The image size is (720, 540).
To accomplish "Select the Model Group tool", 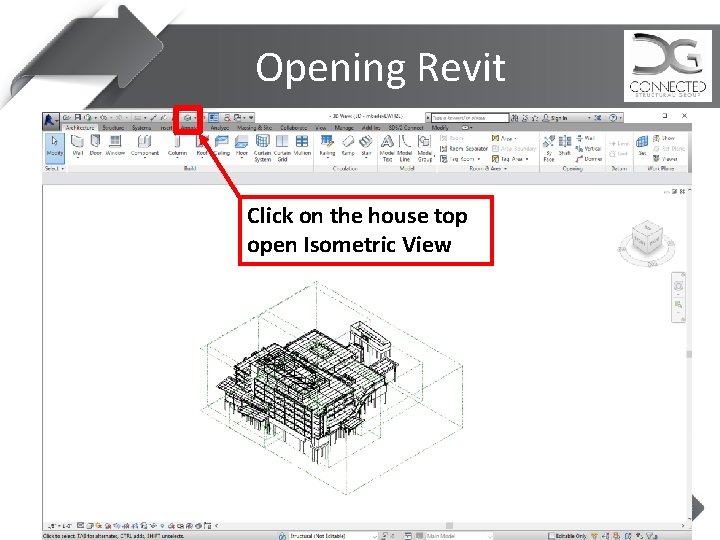I will pos(425,148).
